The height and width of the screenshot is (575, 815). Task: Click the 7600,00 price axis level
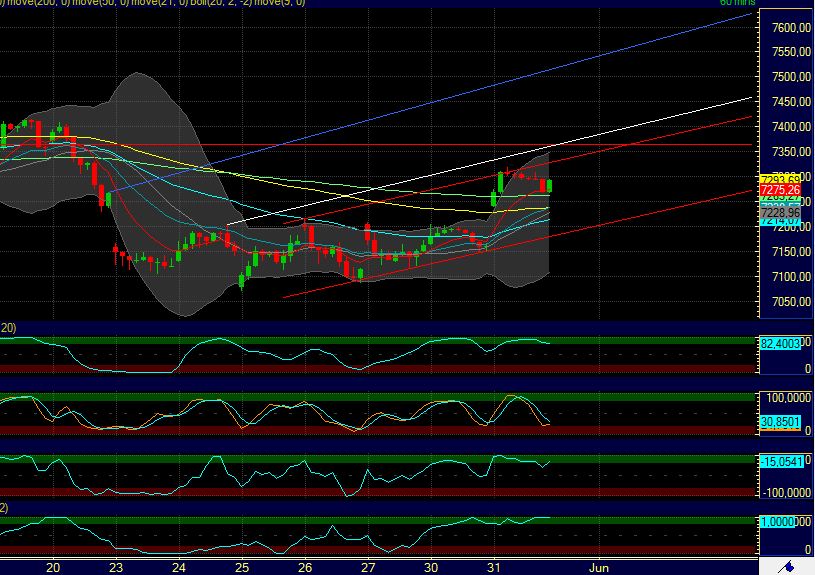pos(784,28)
